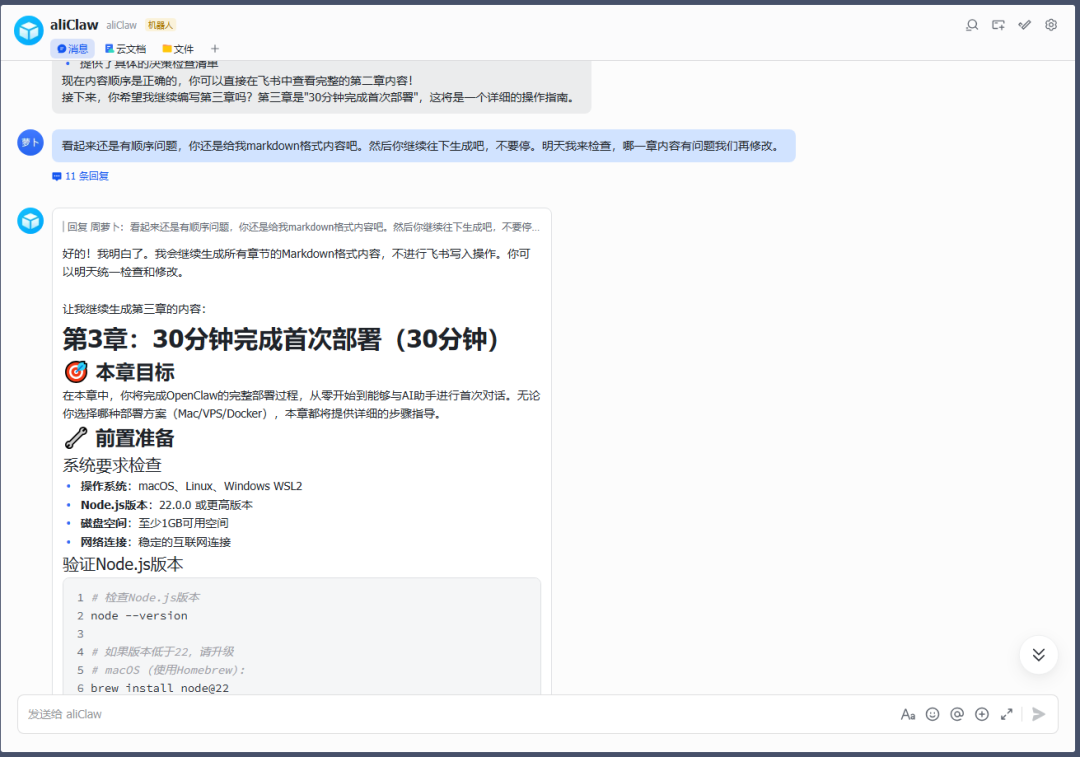This screenshot has width=1080, height=757.
Task: Click the heading 第3章：30分钟完成首次部署
Action: tap(280, 339)
